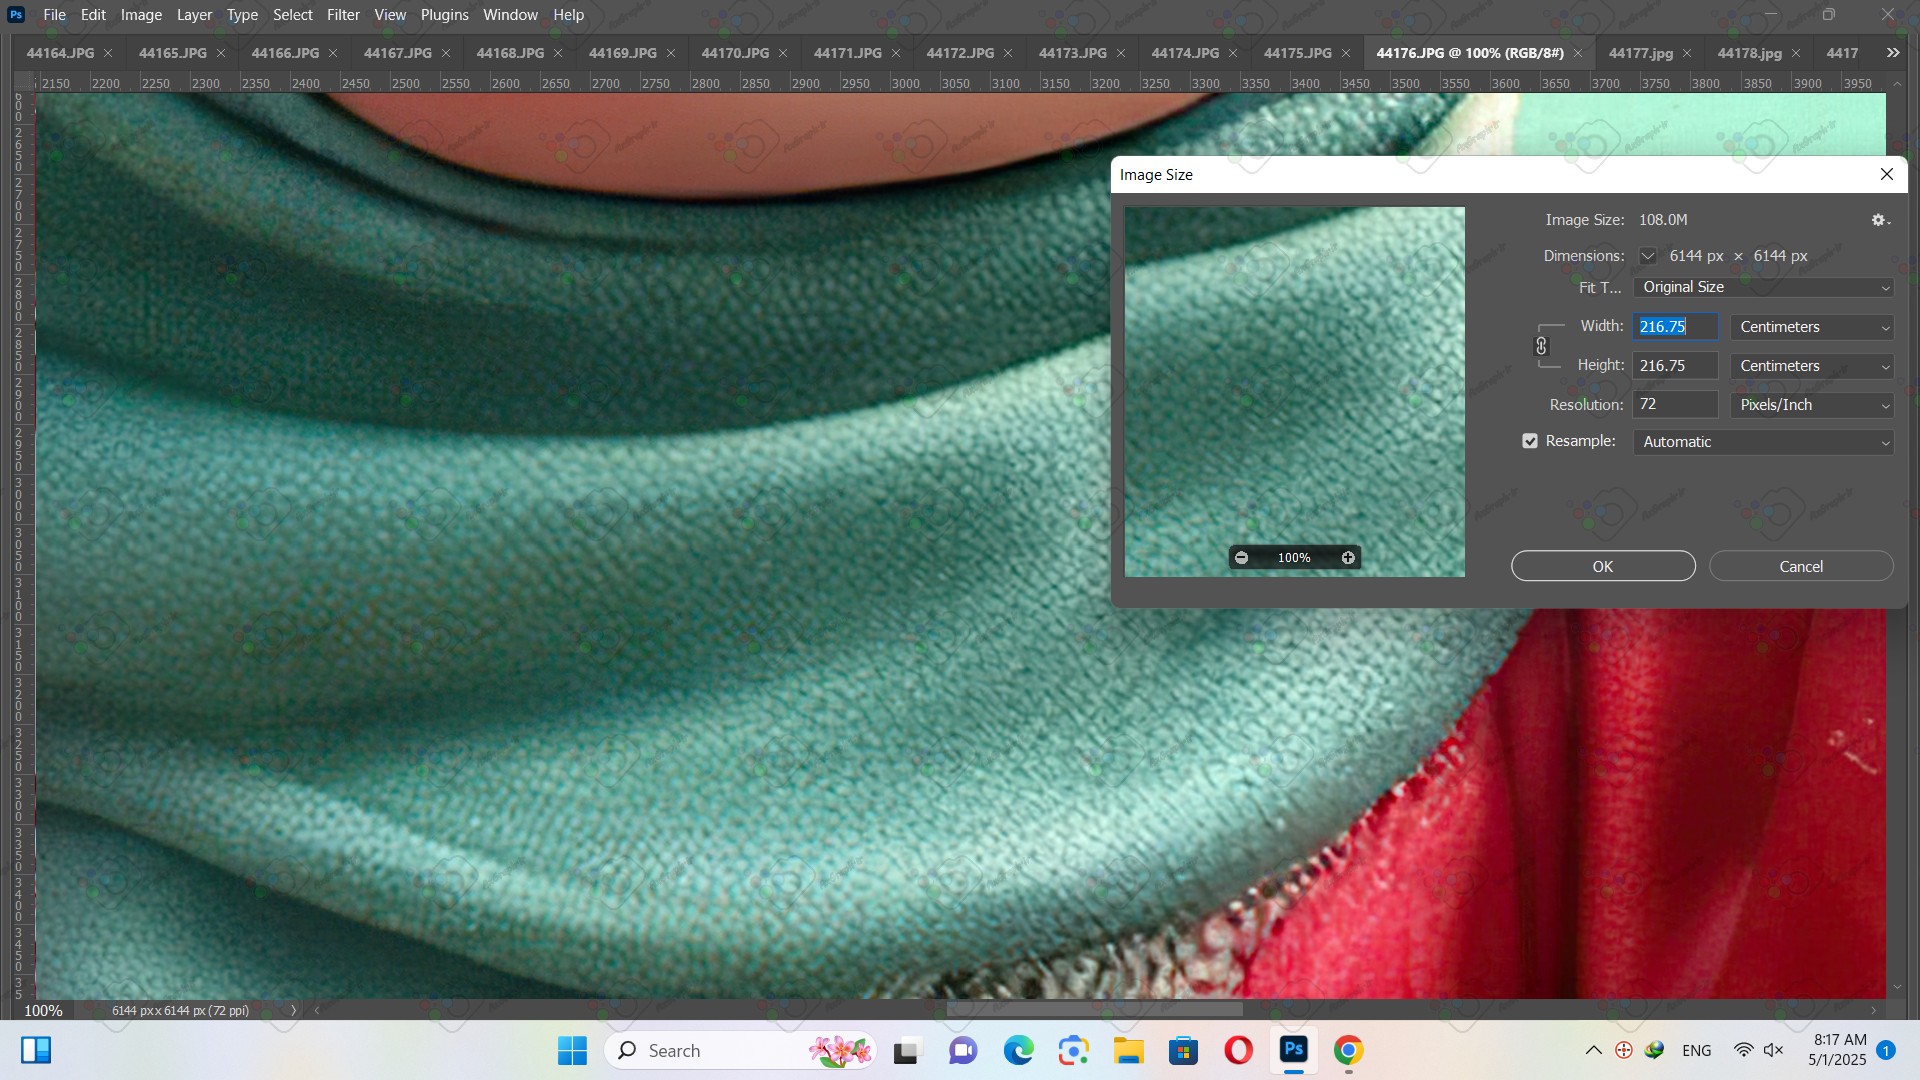The image size is (1920, 1080).
Task: Open the Fit To Original Size dropdown
Action: [1764, 287]
